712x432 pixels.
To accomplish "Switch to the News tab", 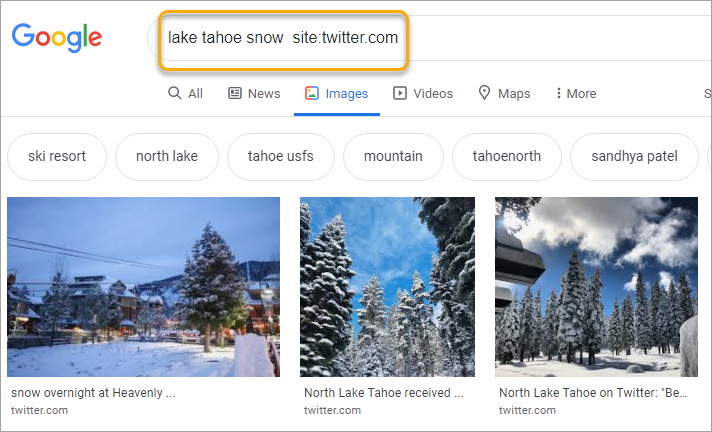I will tap(254, 94).
